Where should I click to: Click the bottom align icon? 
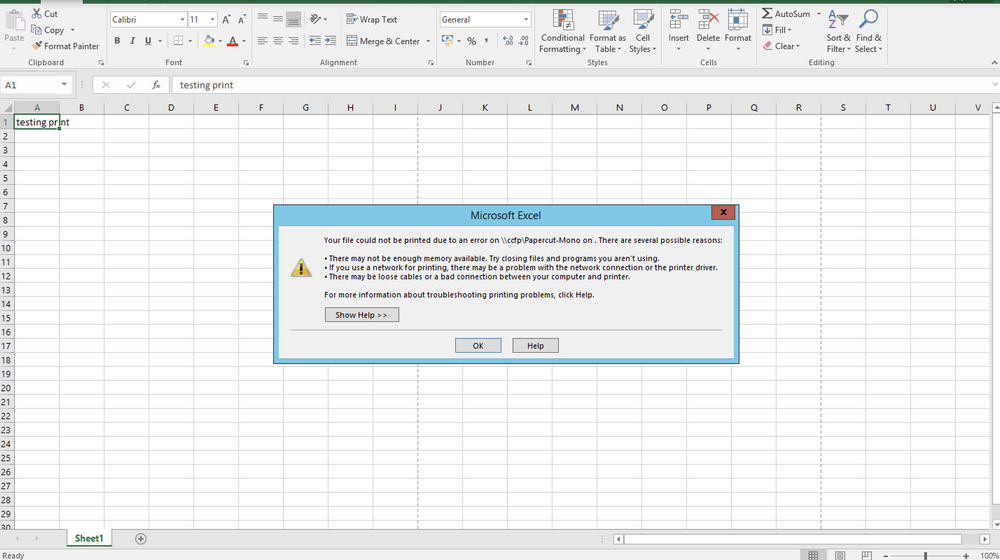click(293, 19)
